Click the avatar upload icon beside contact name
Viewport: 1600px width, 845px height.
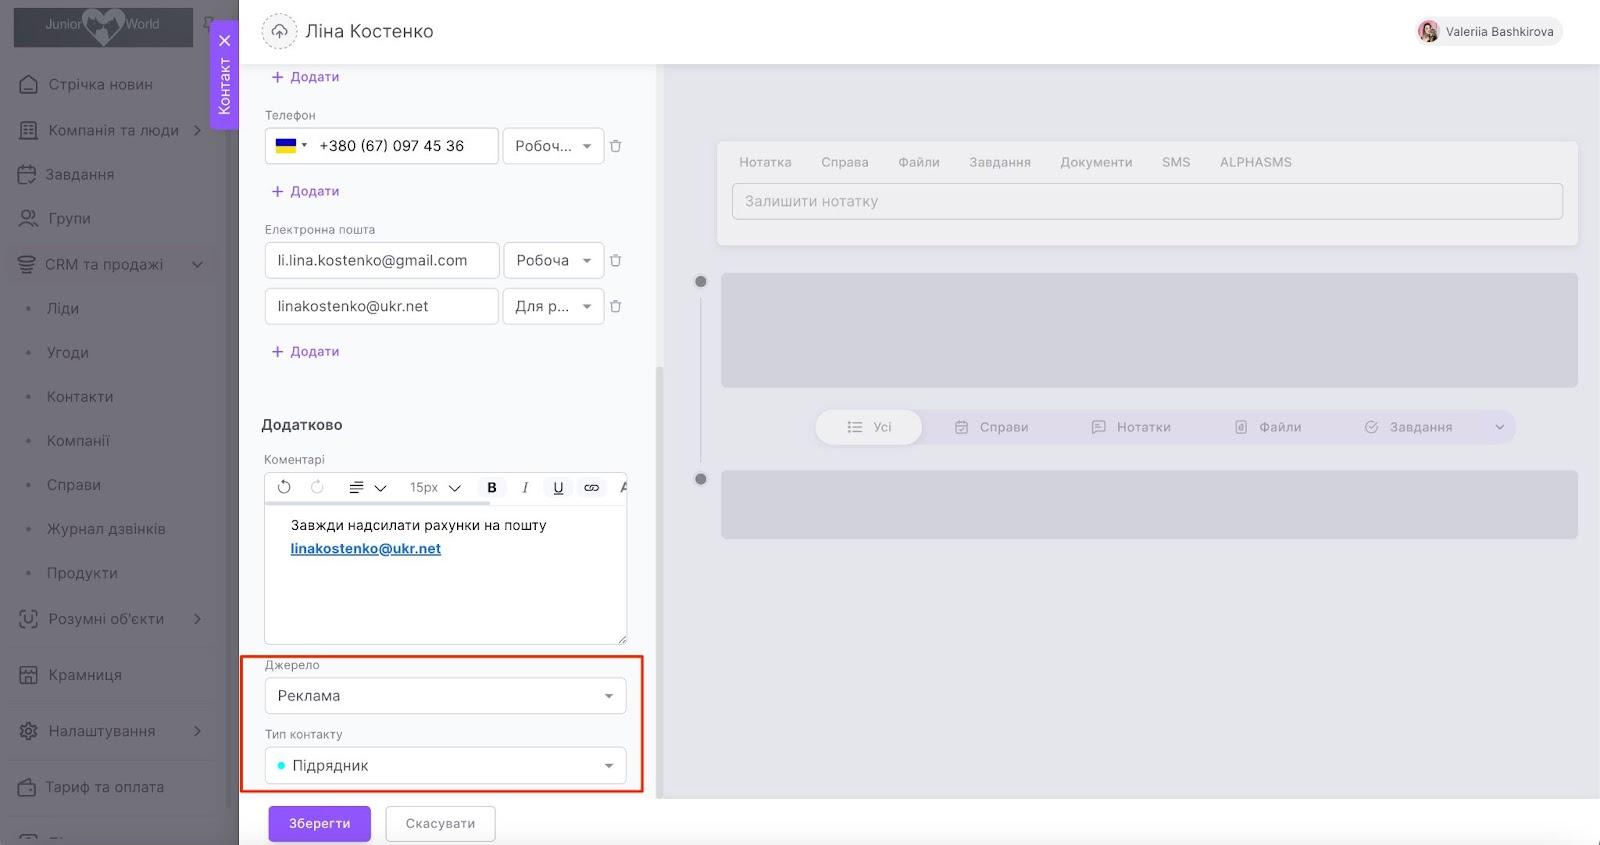(279, 32)
